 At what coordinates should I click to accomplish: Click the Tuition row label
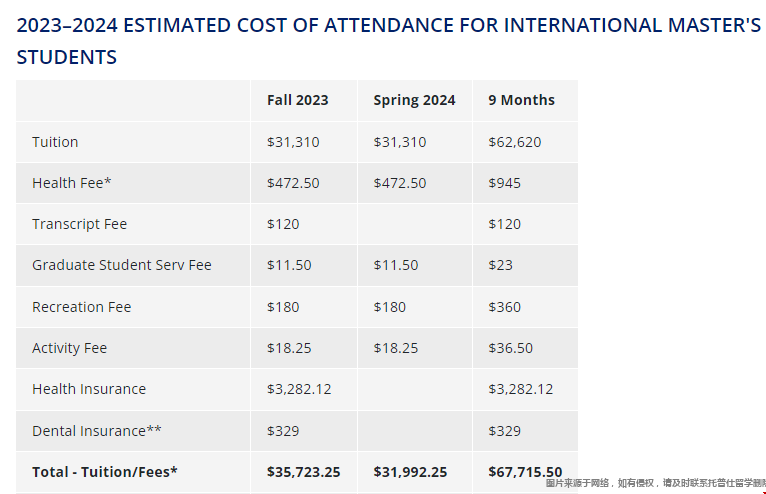click(55, 142)
